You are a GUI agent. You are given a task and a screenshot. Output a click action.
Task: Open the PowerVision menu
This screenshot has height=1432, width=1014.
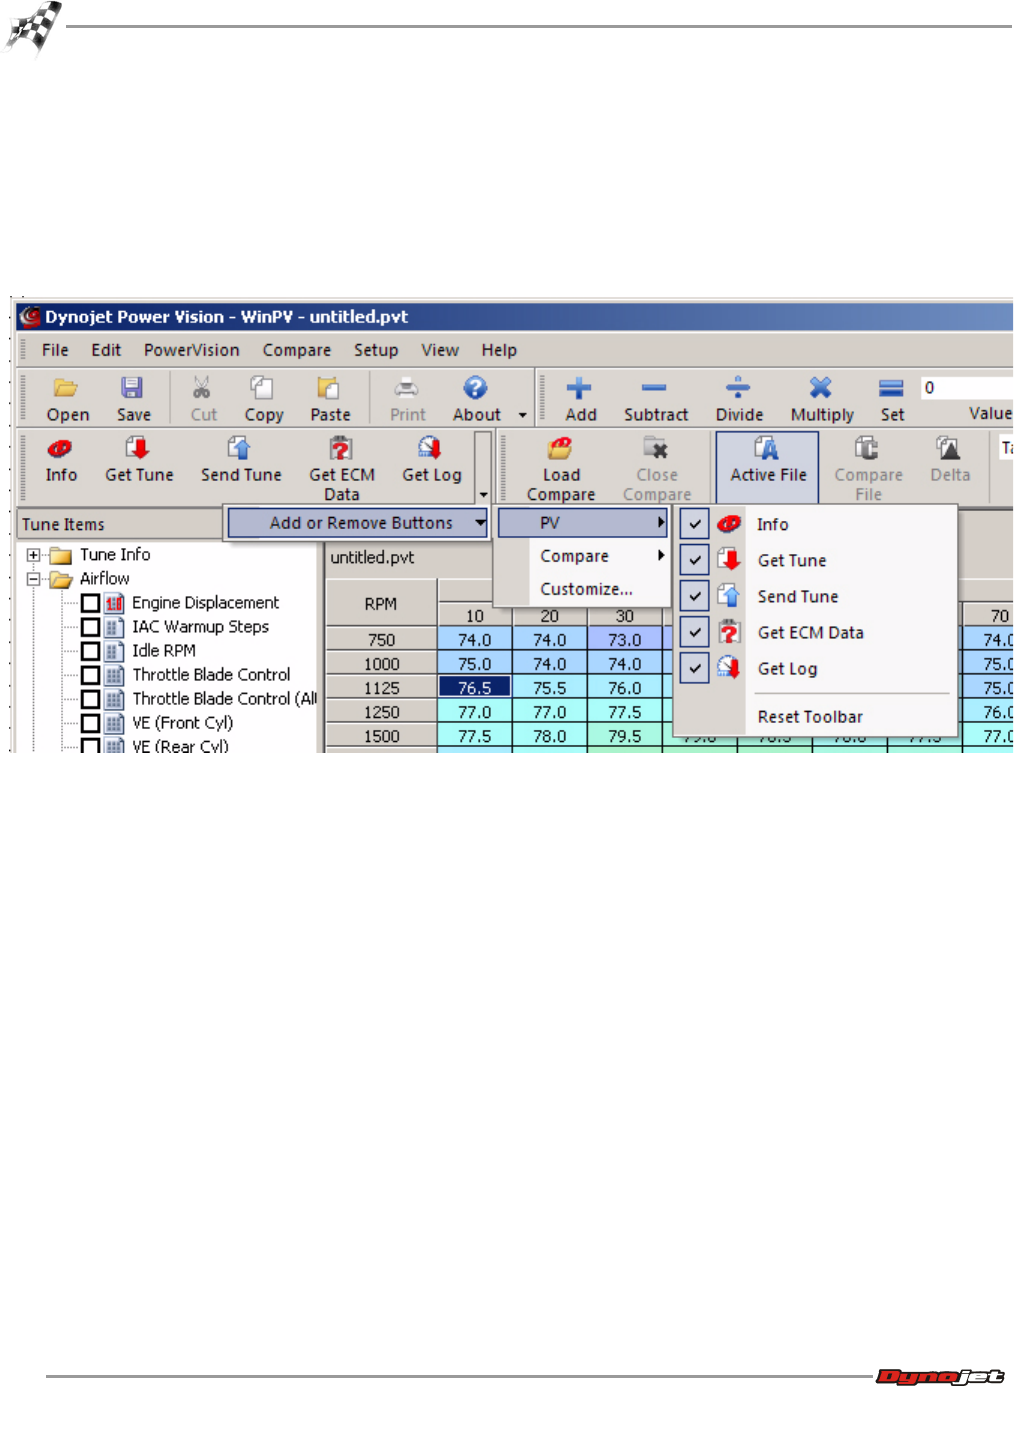(x=191, y=350)
